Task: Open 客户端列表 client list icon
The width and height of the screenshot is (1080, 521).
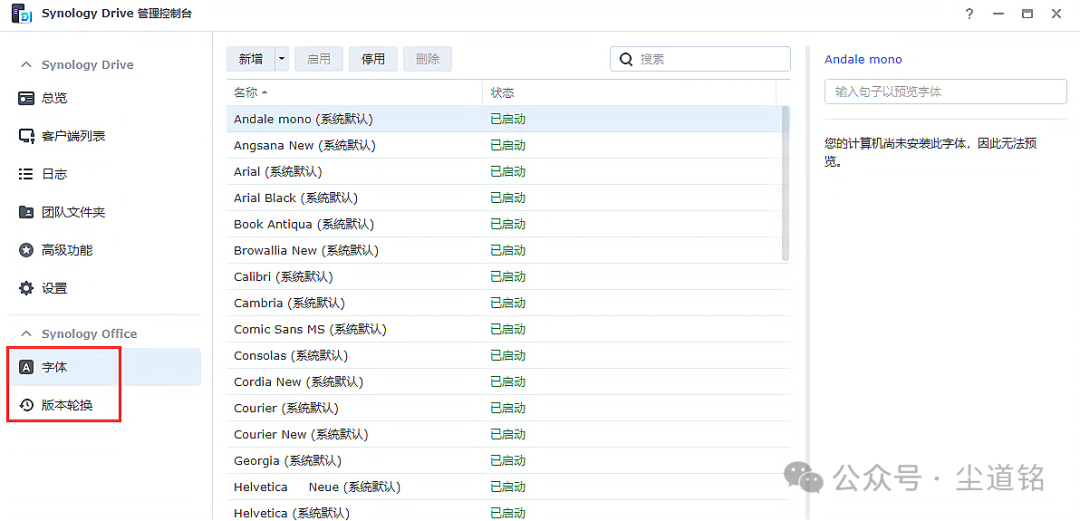Action: (x=27, y=136)
